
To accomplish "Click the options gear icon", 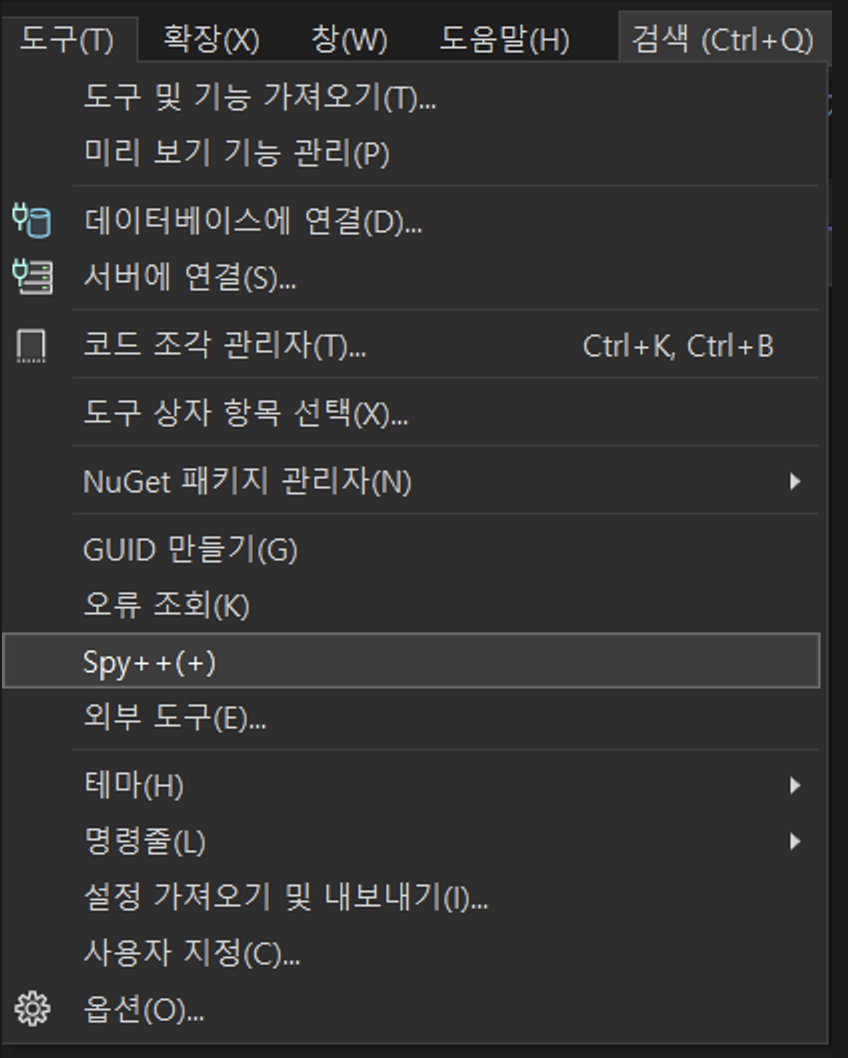I will pos(32,1009).
